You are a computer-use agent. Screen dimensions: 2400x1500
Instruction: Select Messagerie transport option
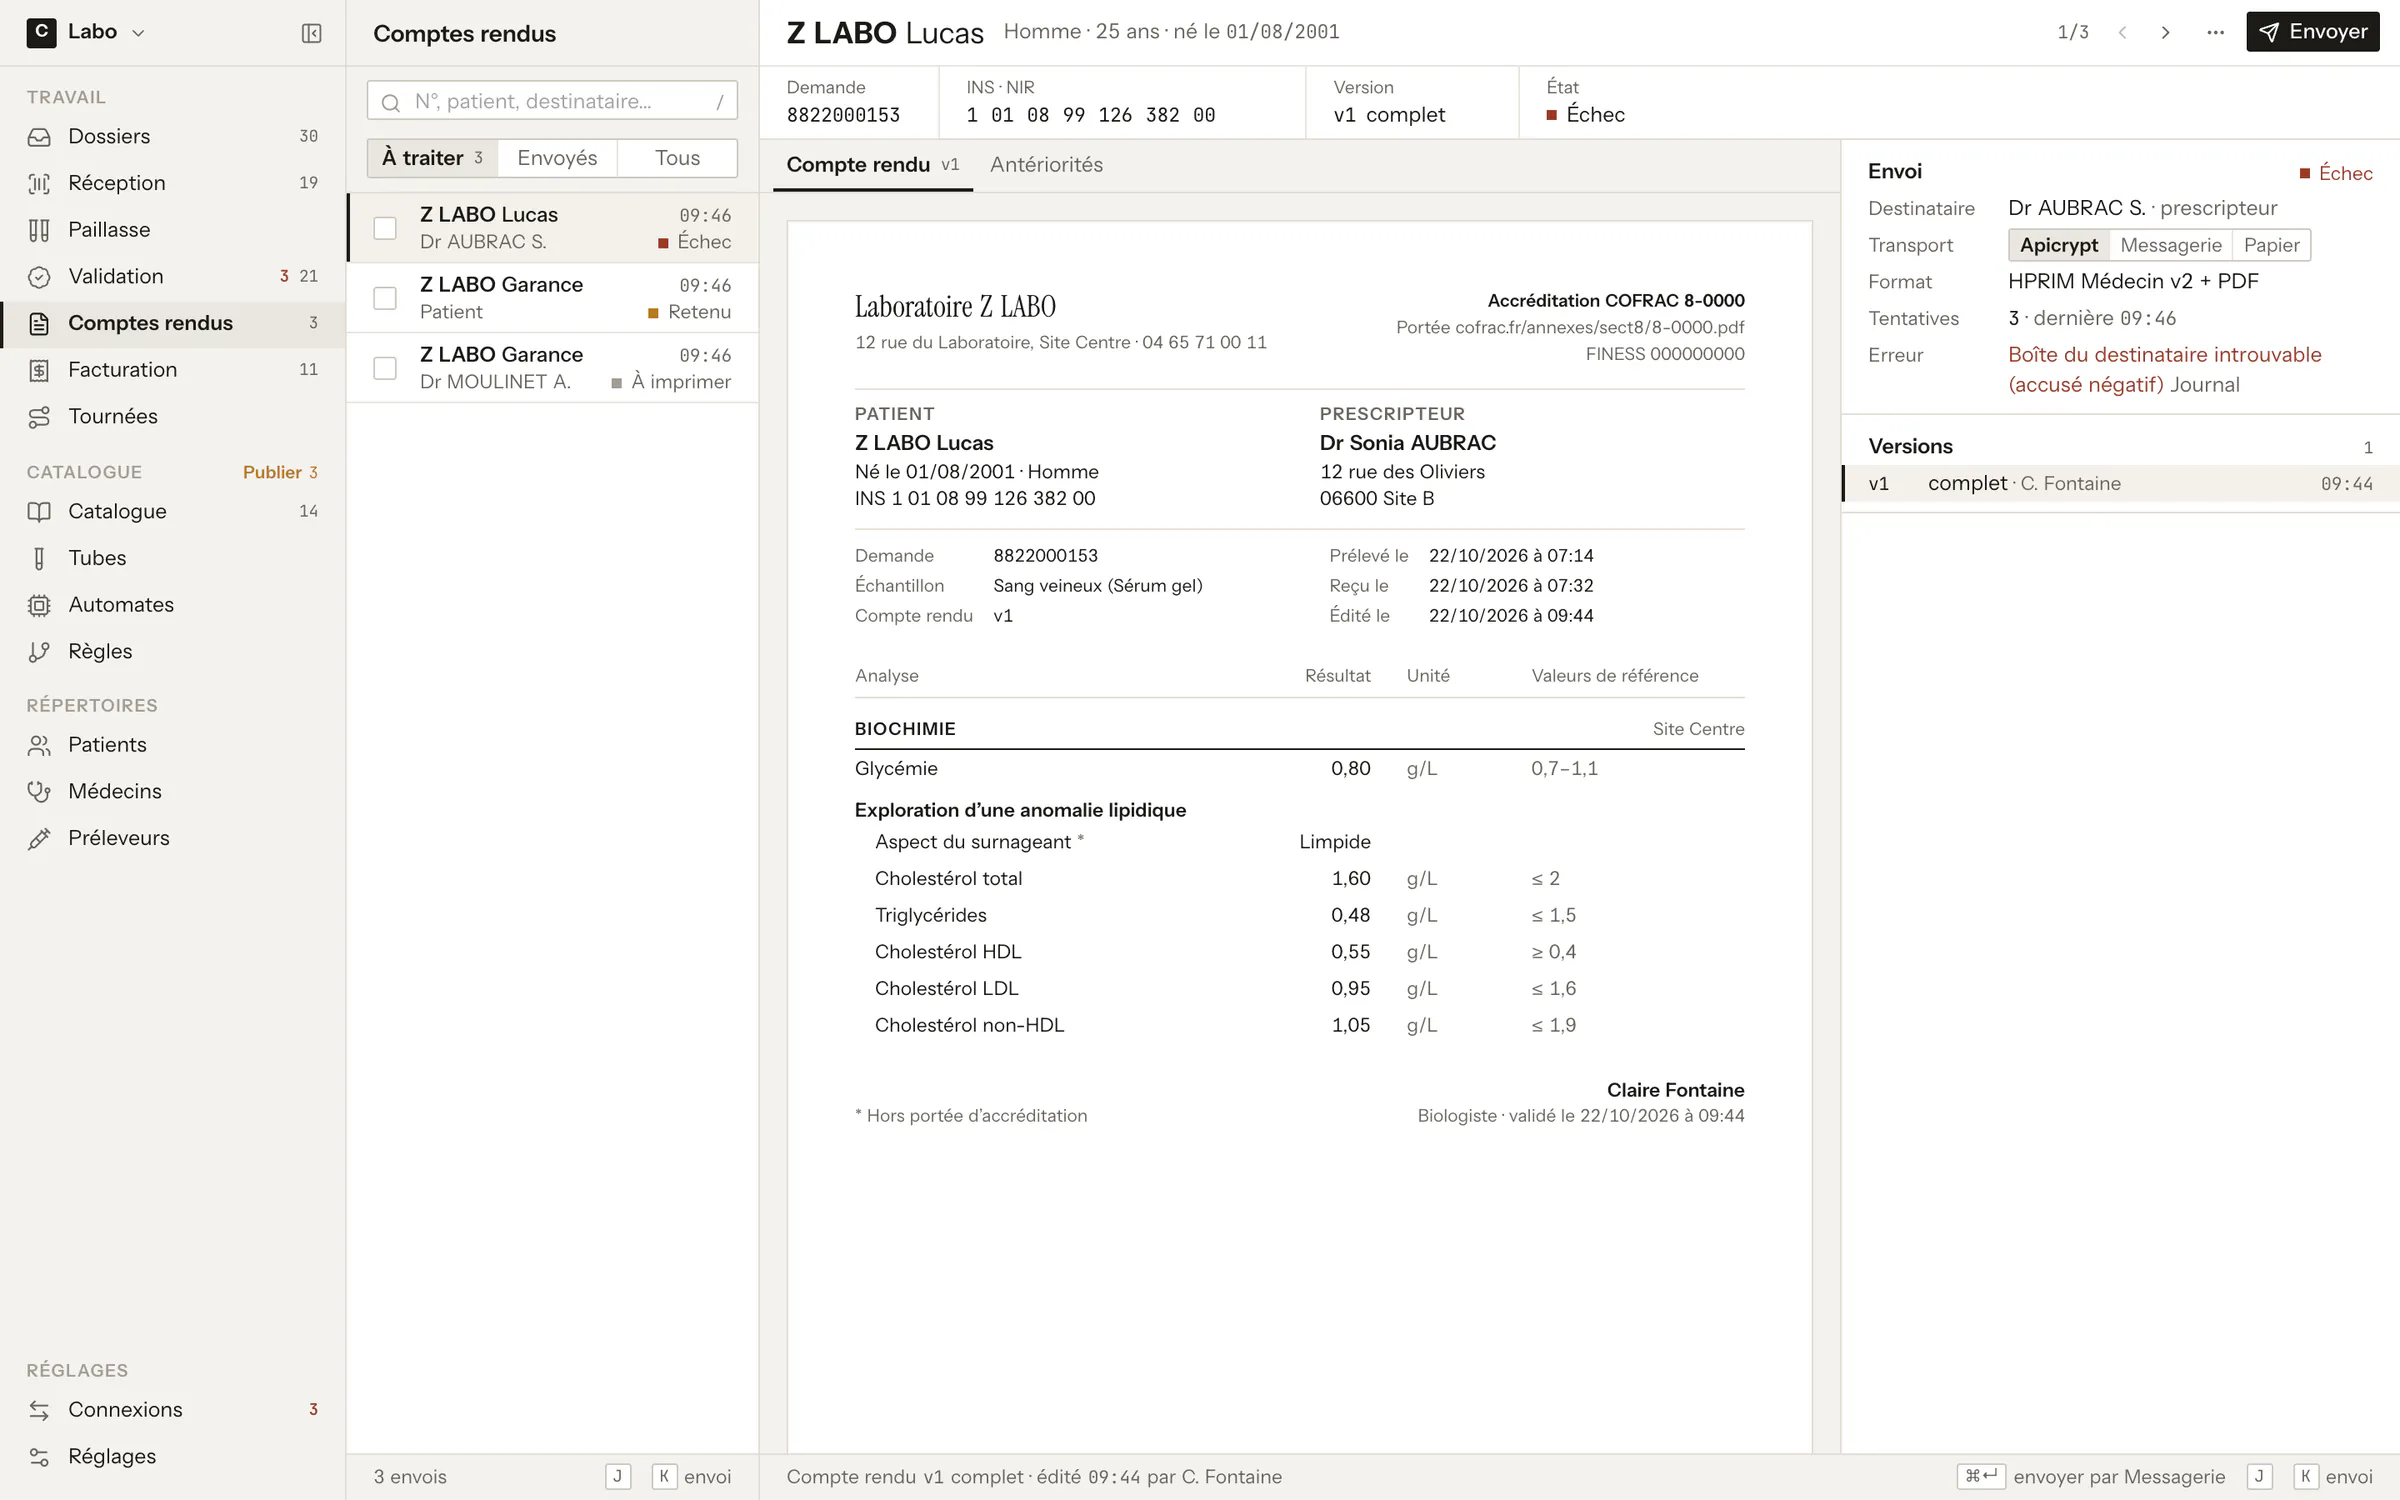2170,245
